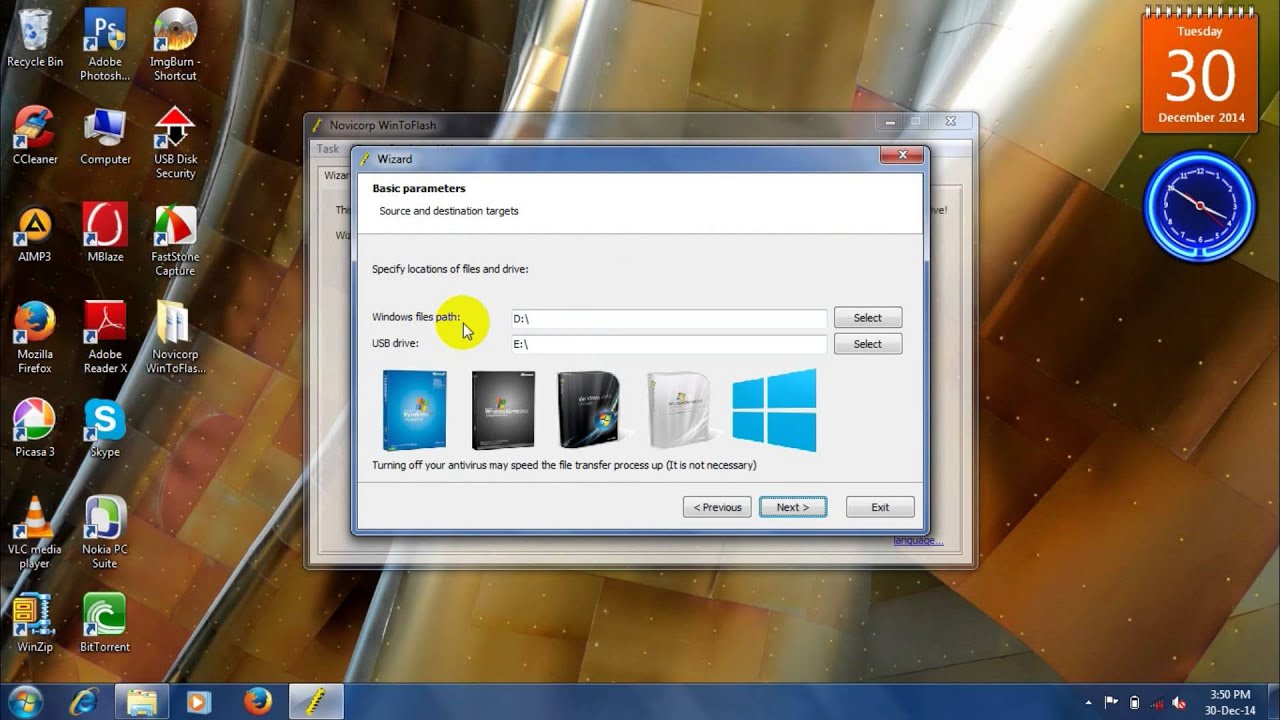
Task: Show hidden system tray icons
Action: (1088, 702)
